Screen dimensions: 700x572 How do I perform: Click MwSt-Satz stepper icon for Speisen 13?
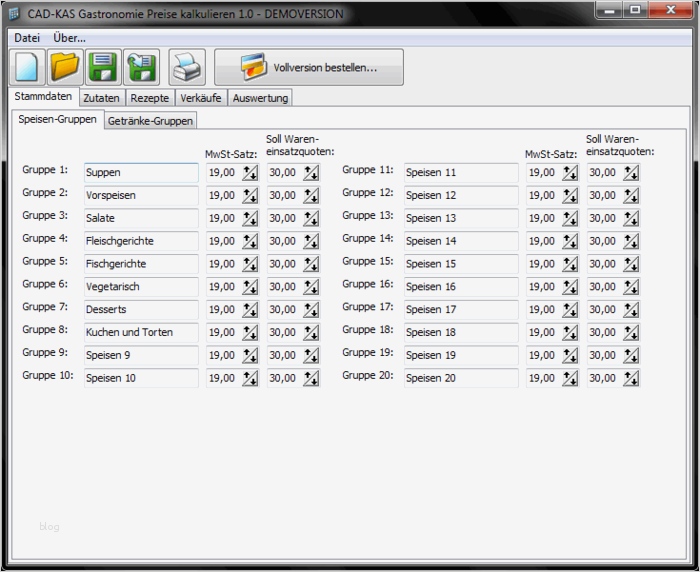(x=570, y=218)
